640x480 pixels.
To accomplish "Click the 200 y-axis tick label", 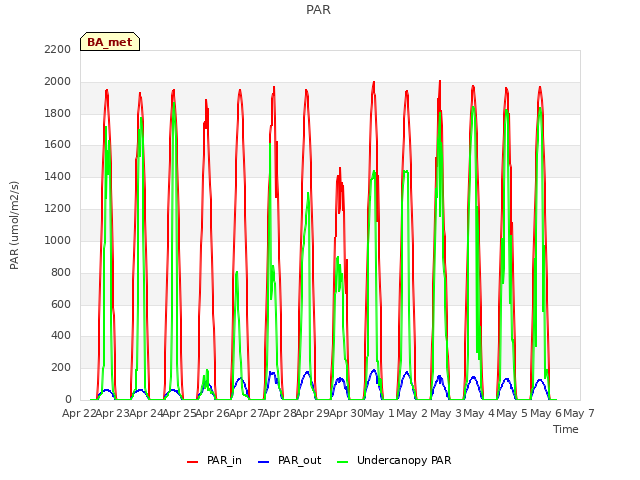I will click(x=61, y=368).
